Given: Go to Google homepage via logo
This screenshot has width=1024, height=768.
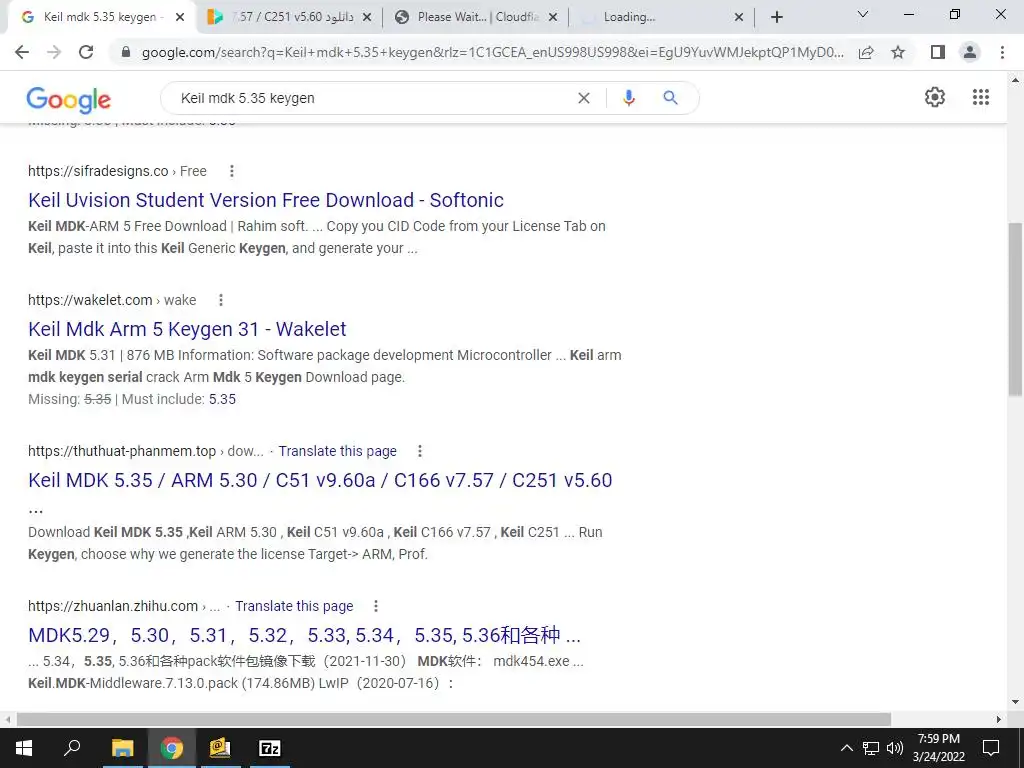Looking at the screenshot, I should [69, 100].
